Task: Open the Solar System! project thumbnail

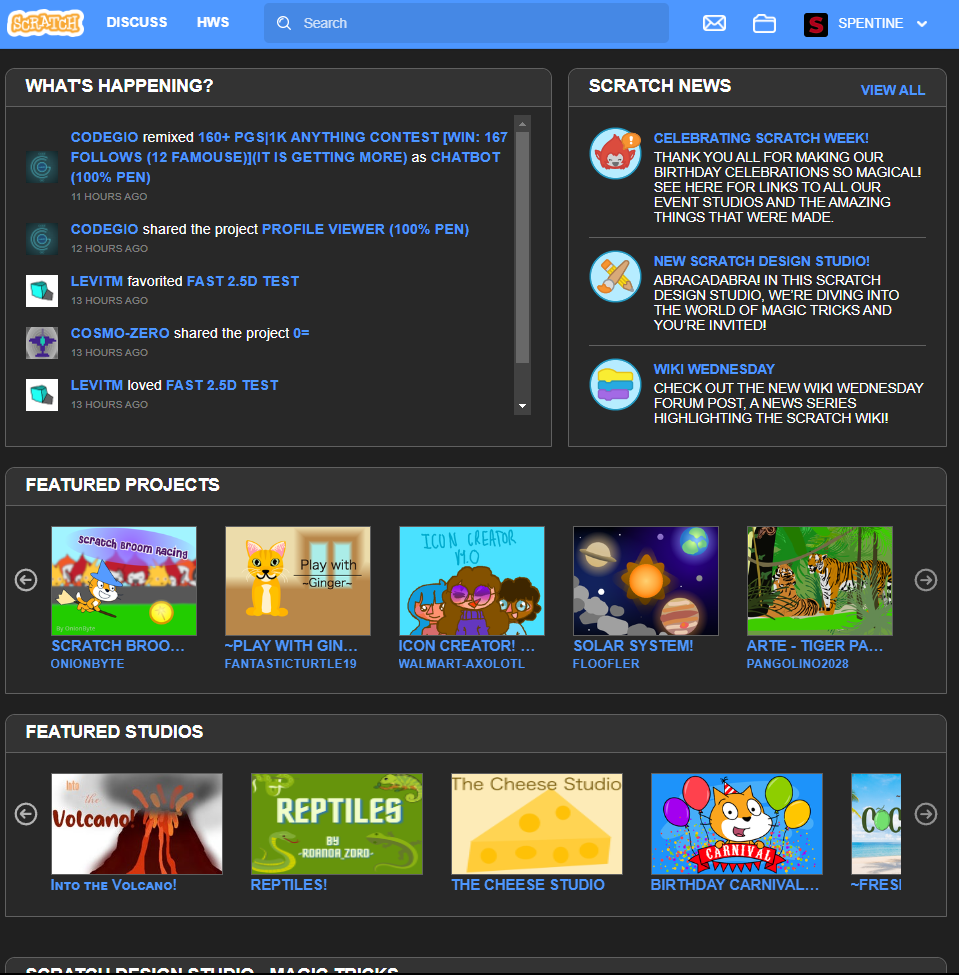Action: (645, 581)
